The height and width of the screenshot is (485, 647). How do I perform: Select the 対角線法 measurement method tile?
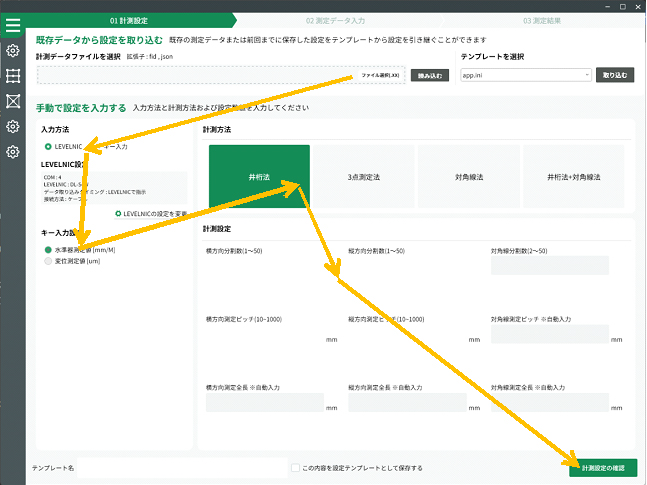[469, 177]
